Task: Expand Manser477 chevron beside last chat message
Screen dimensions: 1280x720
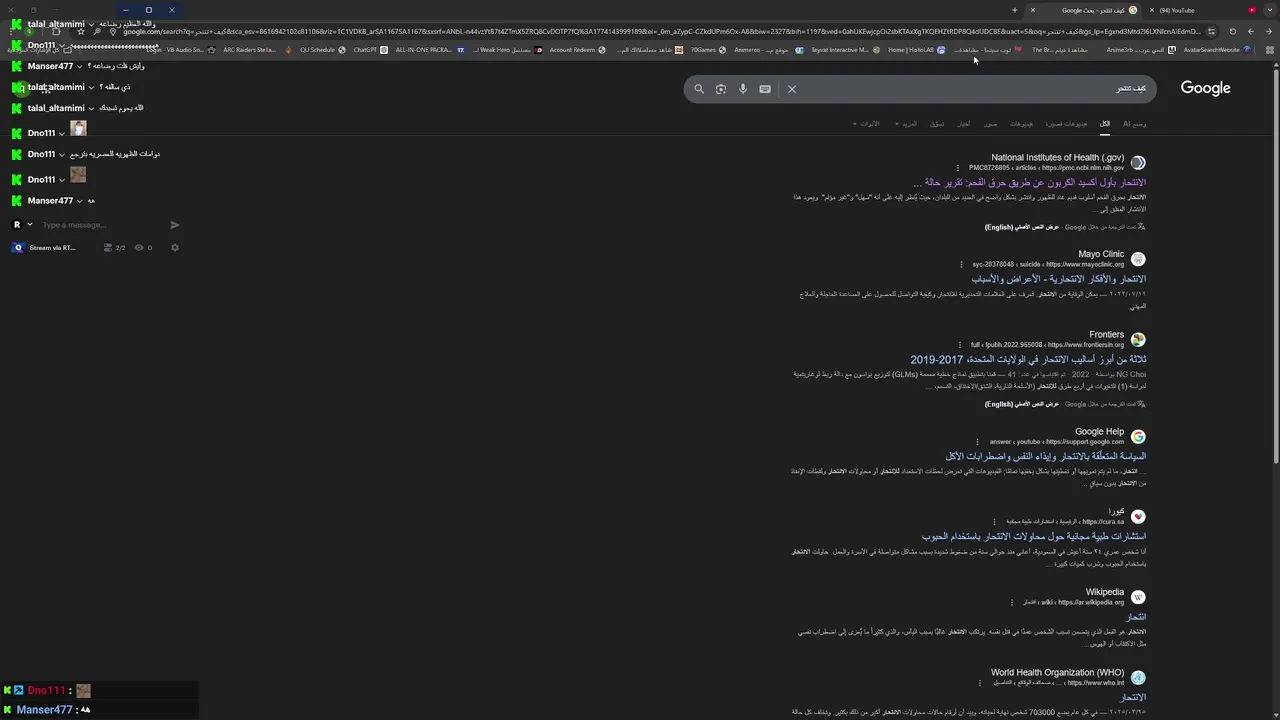Action: click(x=78, y=201)
